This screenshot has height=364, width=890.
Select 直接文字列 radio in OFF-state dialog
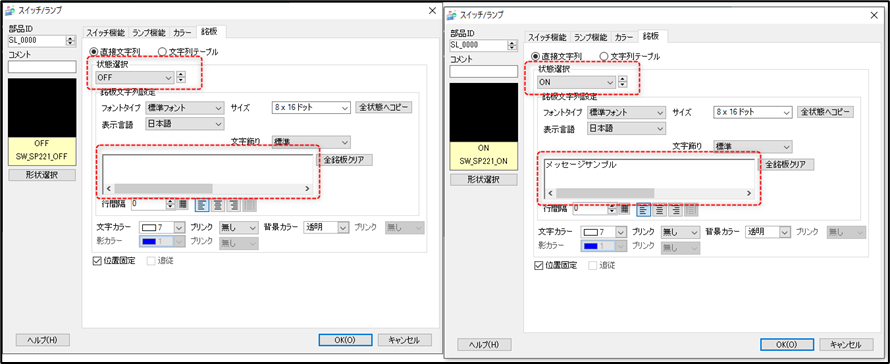click(94, 52)
